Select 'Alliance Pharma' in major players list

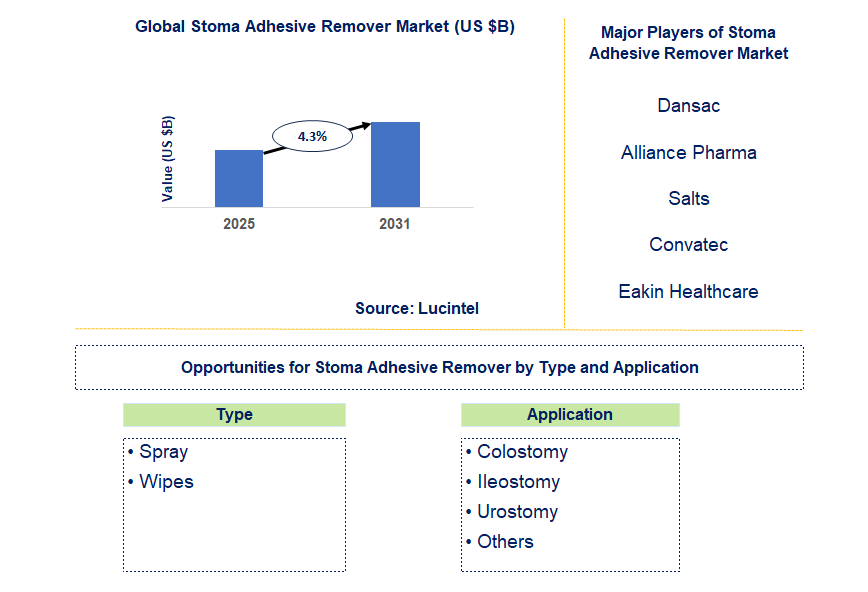click(689, 152)
